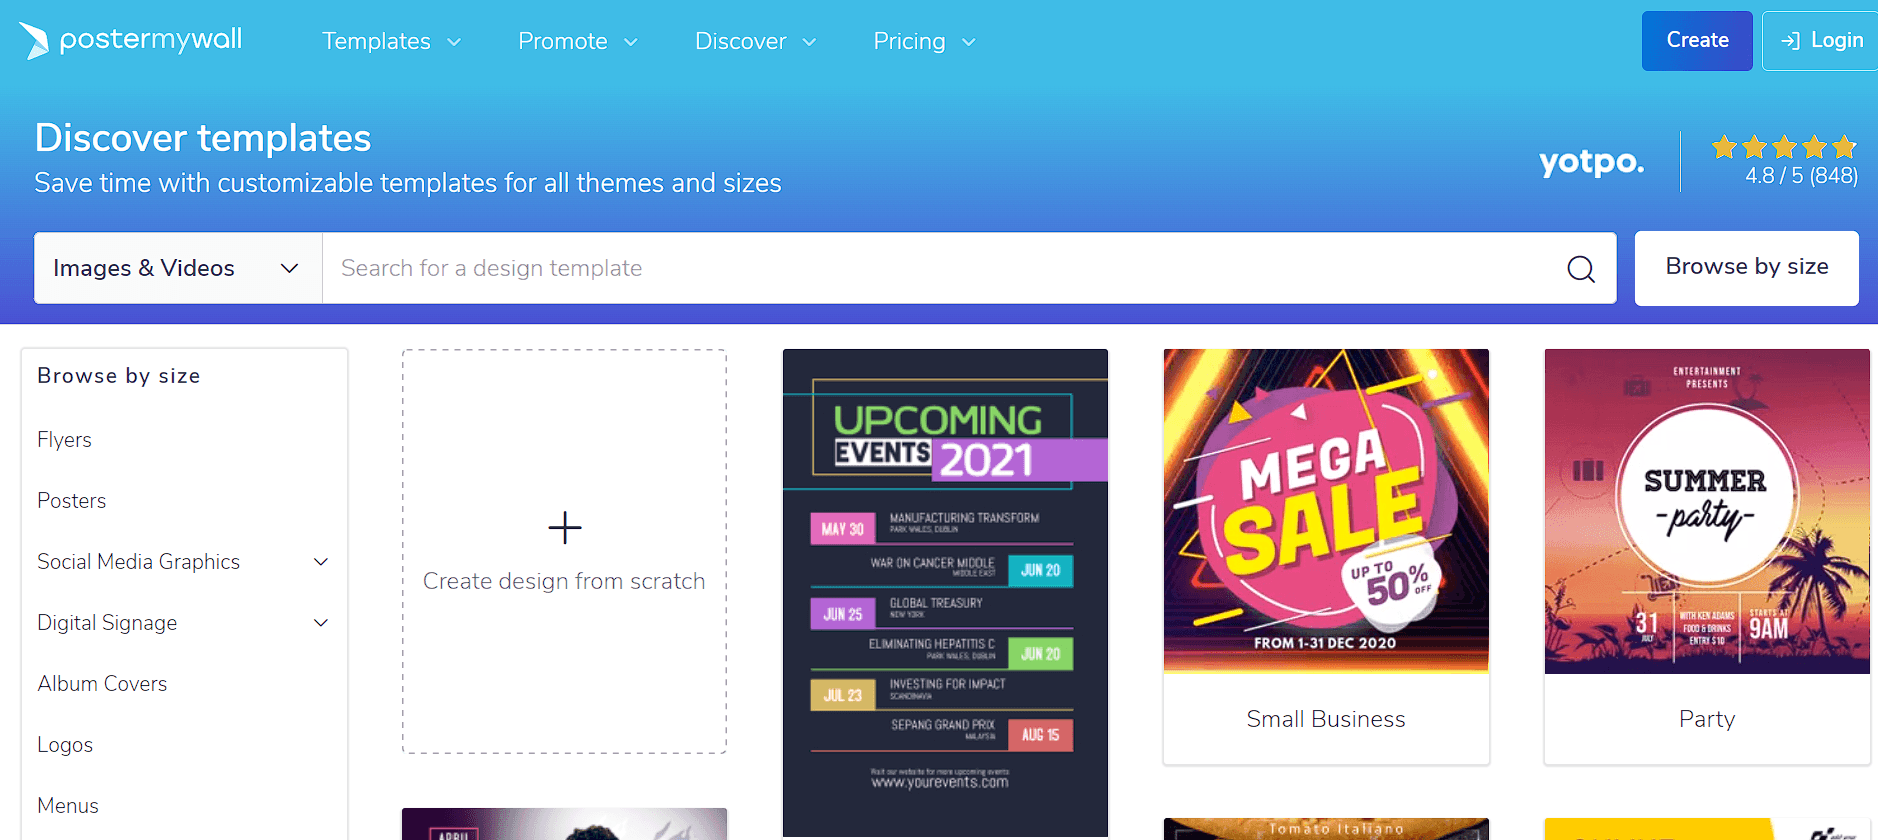Focus the design template search field

point(945,268)
